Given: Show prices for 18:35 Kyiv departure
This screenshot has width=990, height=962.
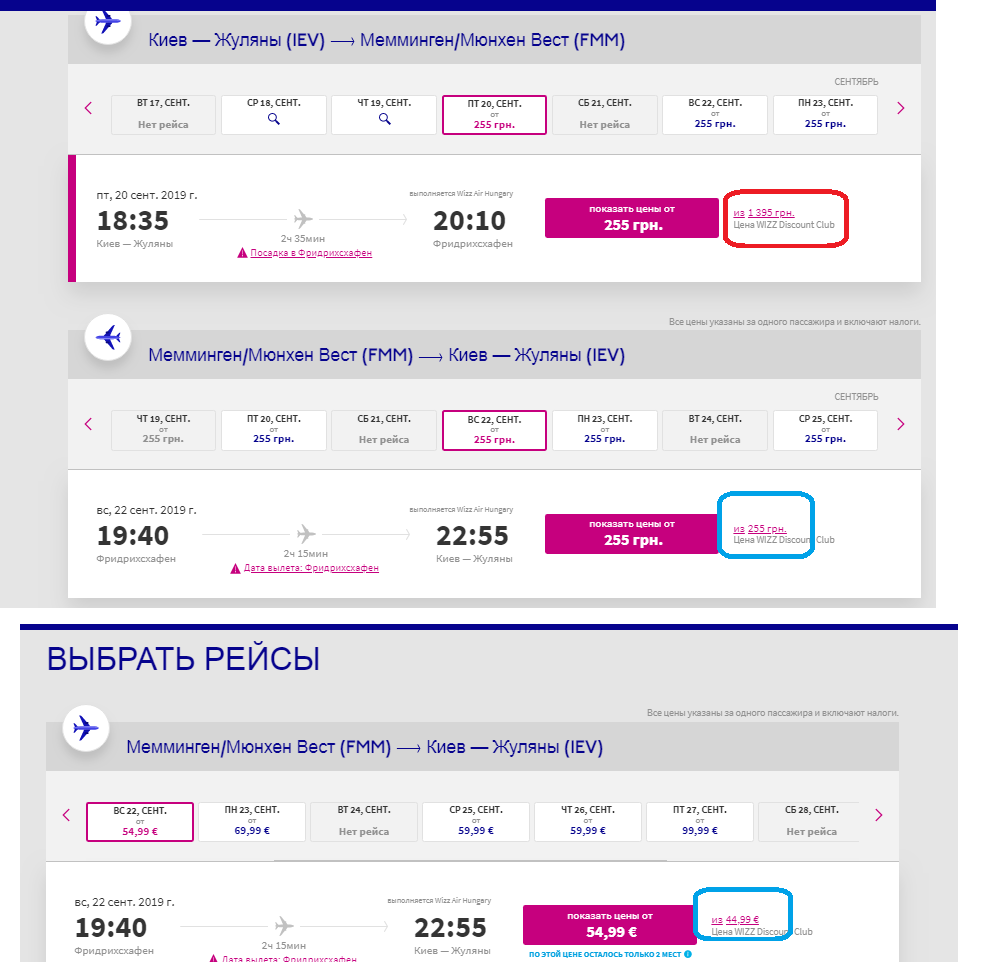Looking at the screenshot, I should click(x=632, y=218).
